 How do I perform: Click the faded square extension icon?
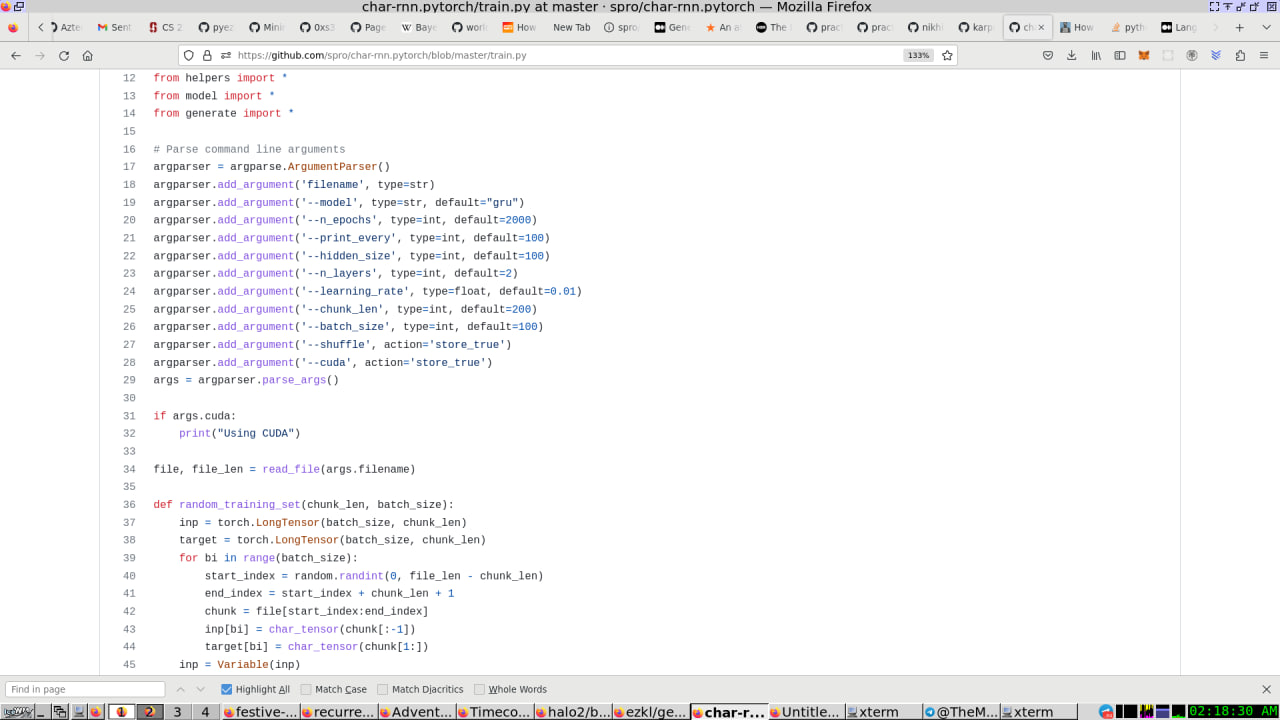(x=1168, y=56)
